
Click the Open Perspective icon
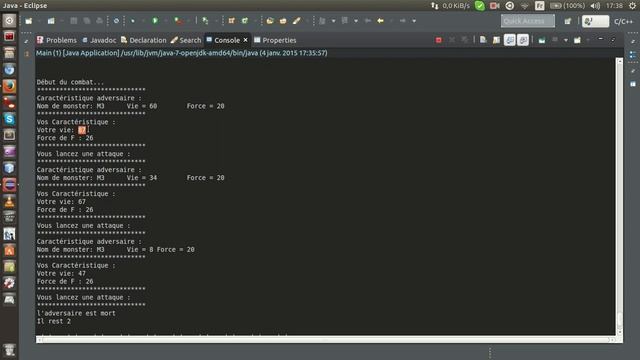[568, 21]
